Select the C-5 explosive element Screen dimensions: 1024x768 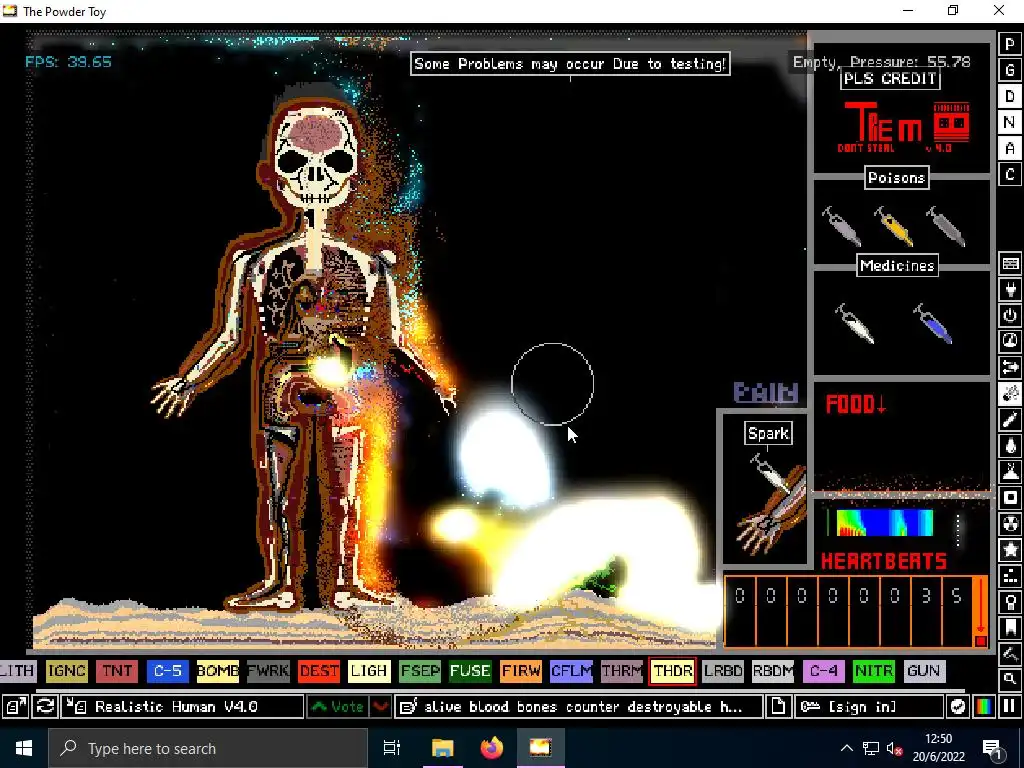(167, 671)
